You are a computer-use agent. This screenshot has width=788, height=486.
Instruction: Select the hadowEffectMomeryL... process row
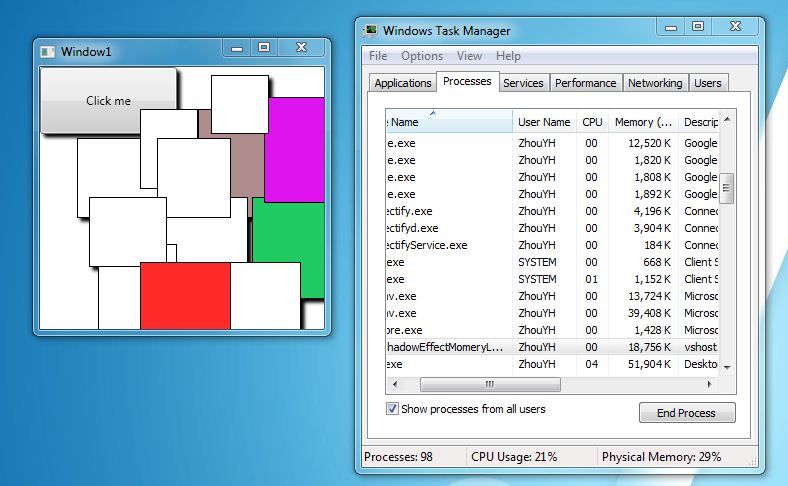pos(552,347)
